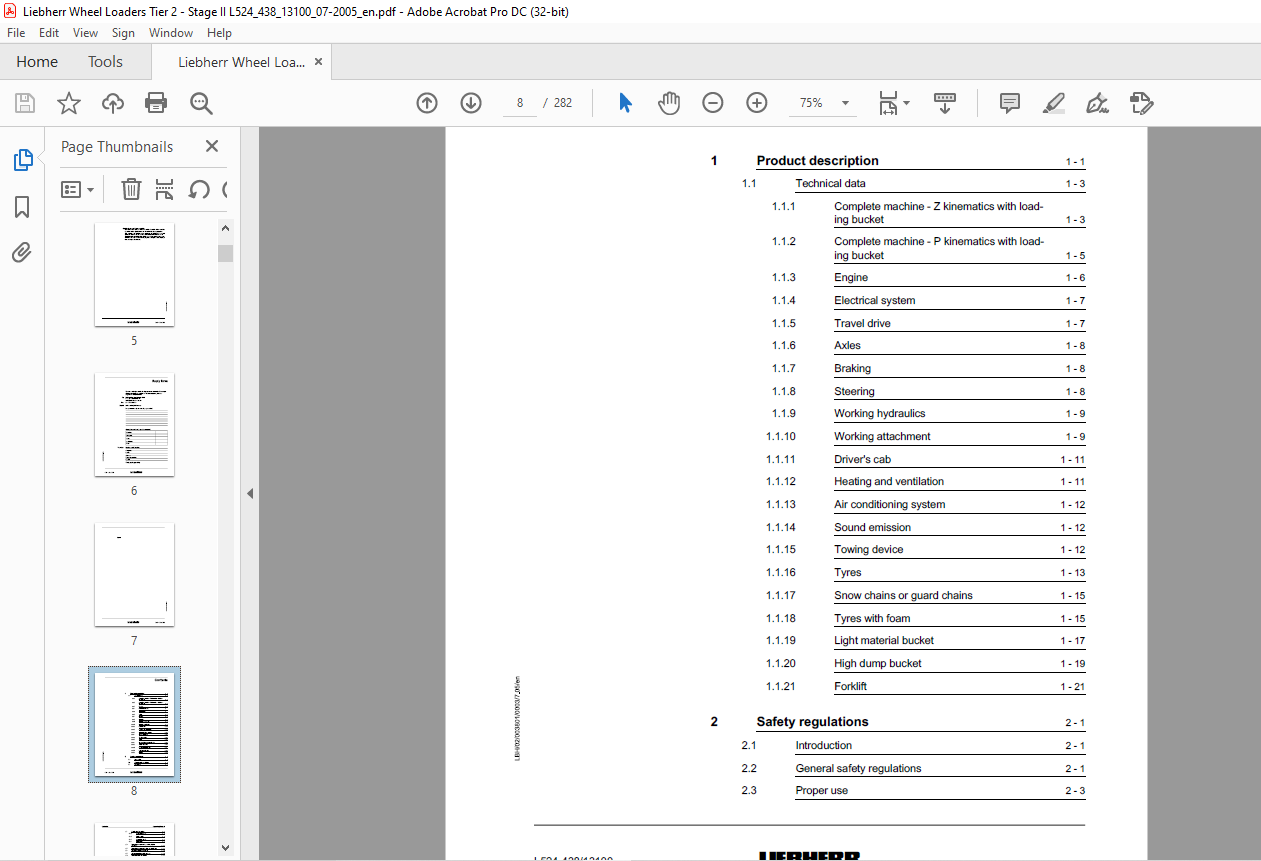Switch to the Home tab
1261x861 pixels.
[37, 62]
